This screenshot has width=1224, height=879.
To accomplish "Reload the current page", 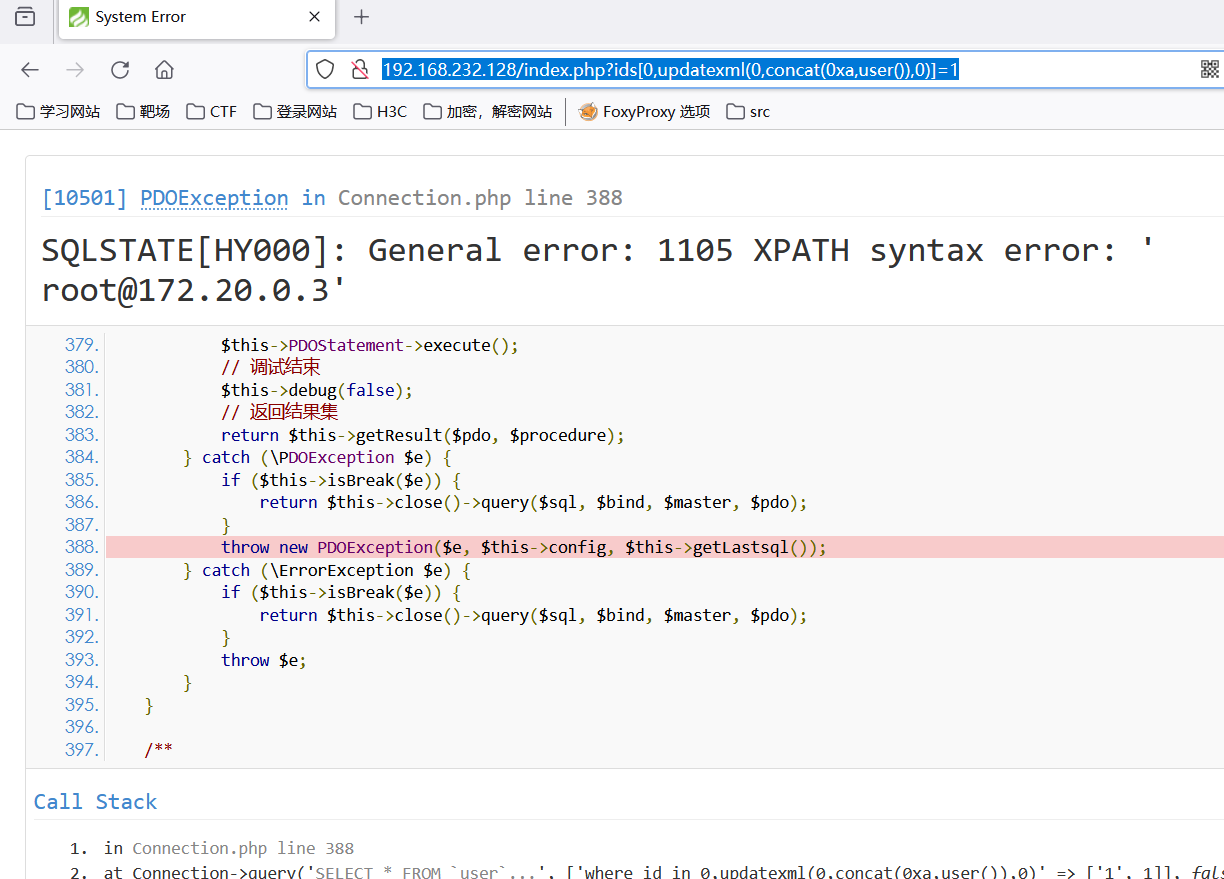I will pos(120,69).
